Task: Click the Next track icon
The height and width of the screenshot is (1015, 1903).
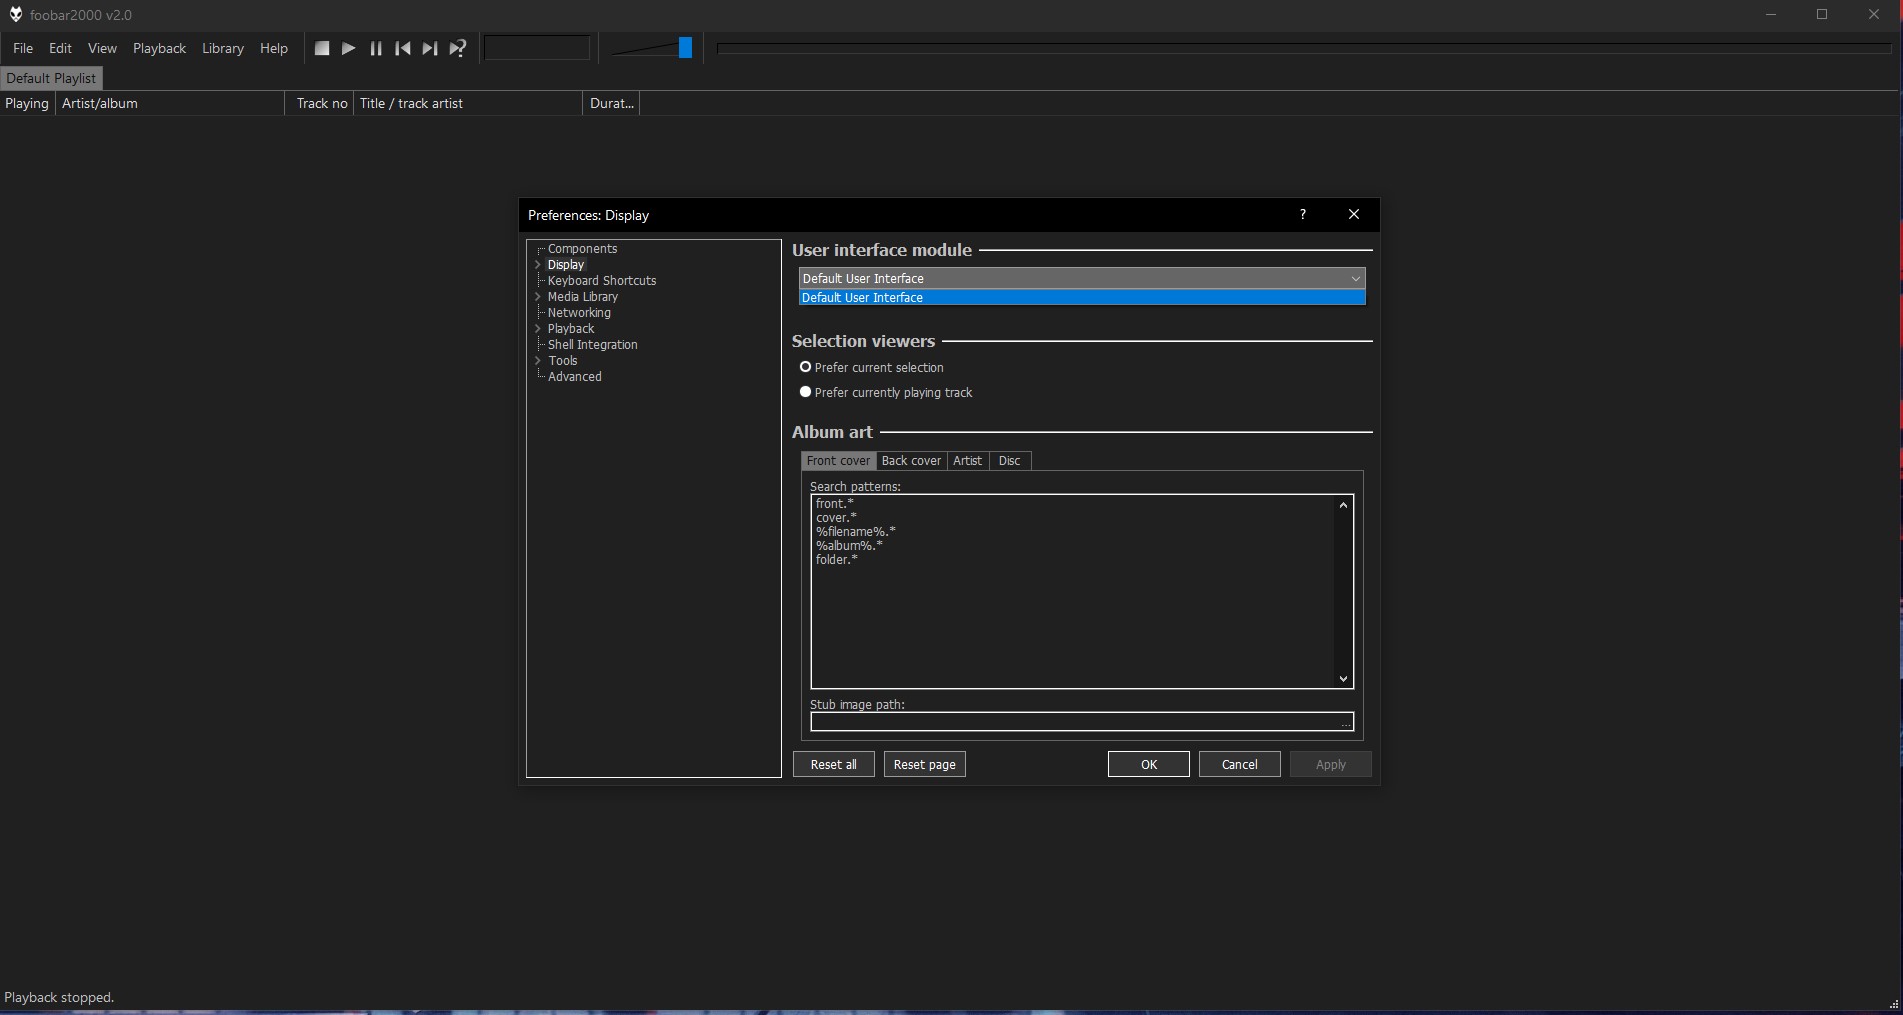Action: [429, 48]
